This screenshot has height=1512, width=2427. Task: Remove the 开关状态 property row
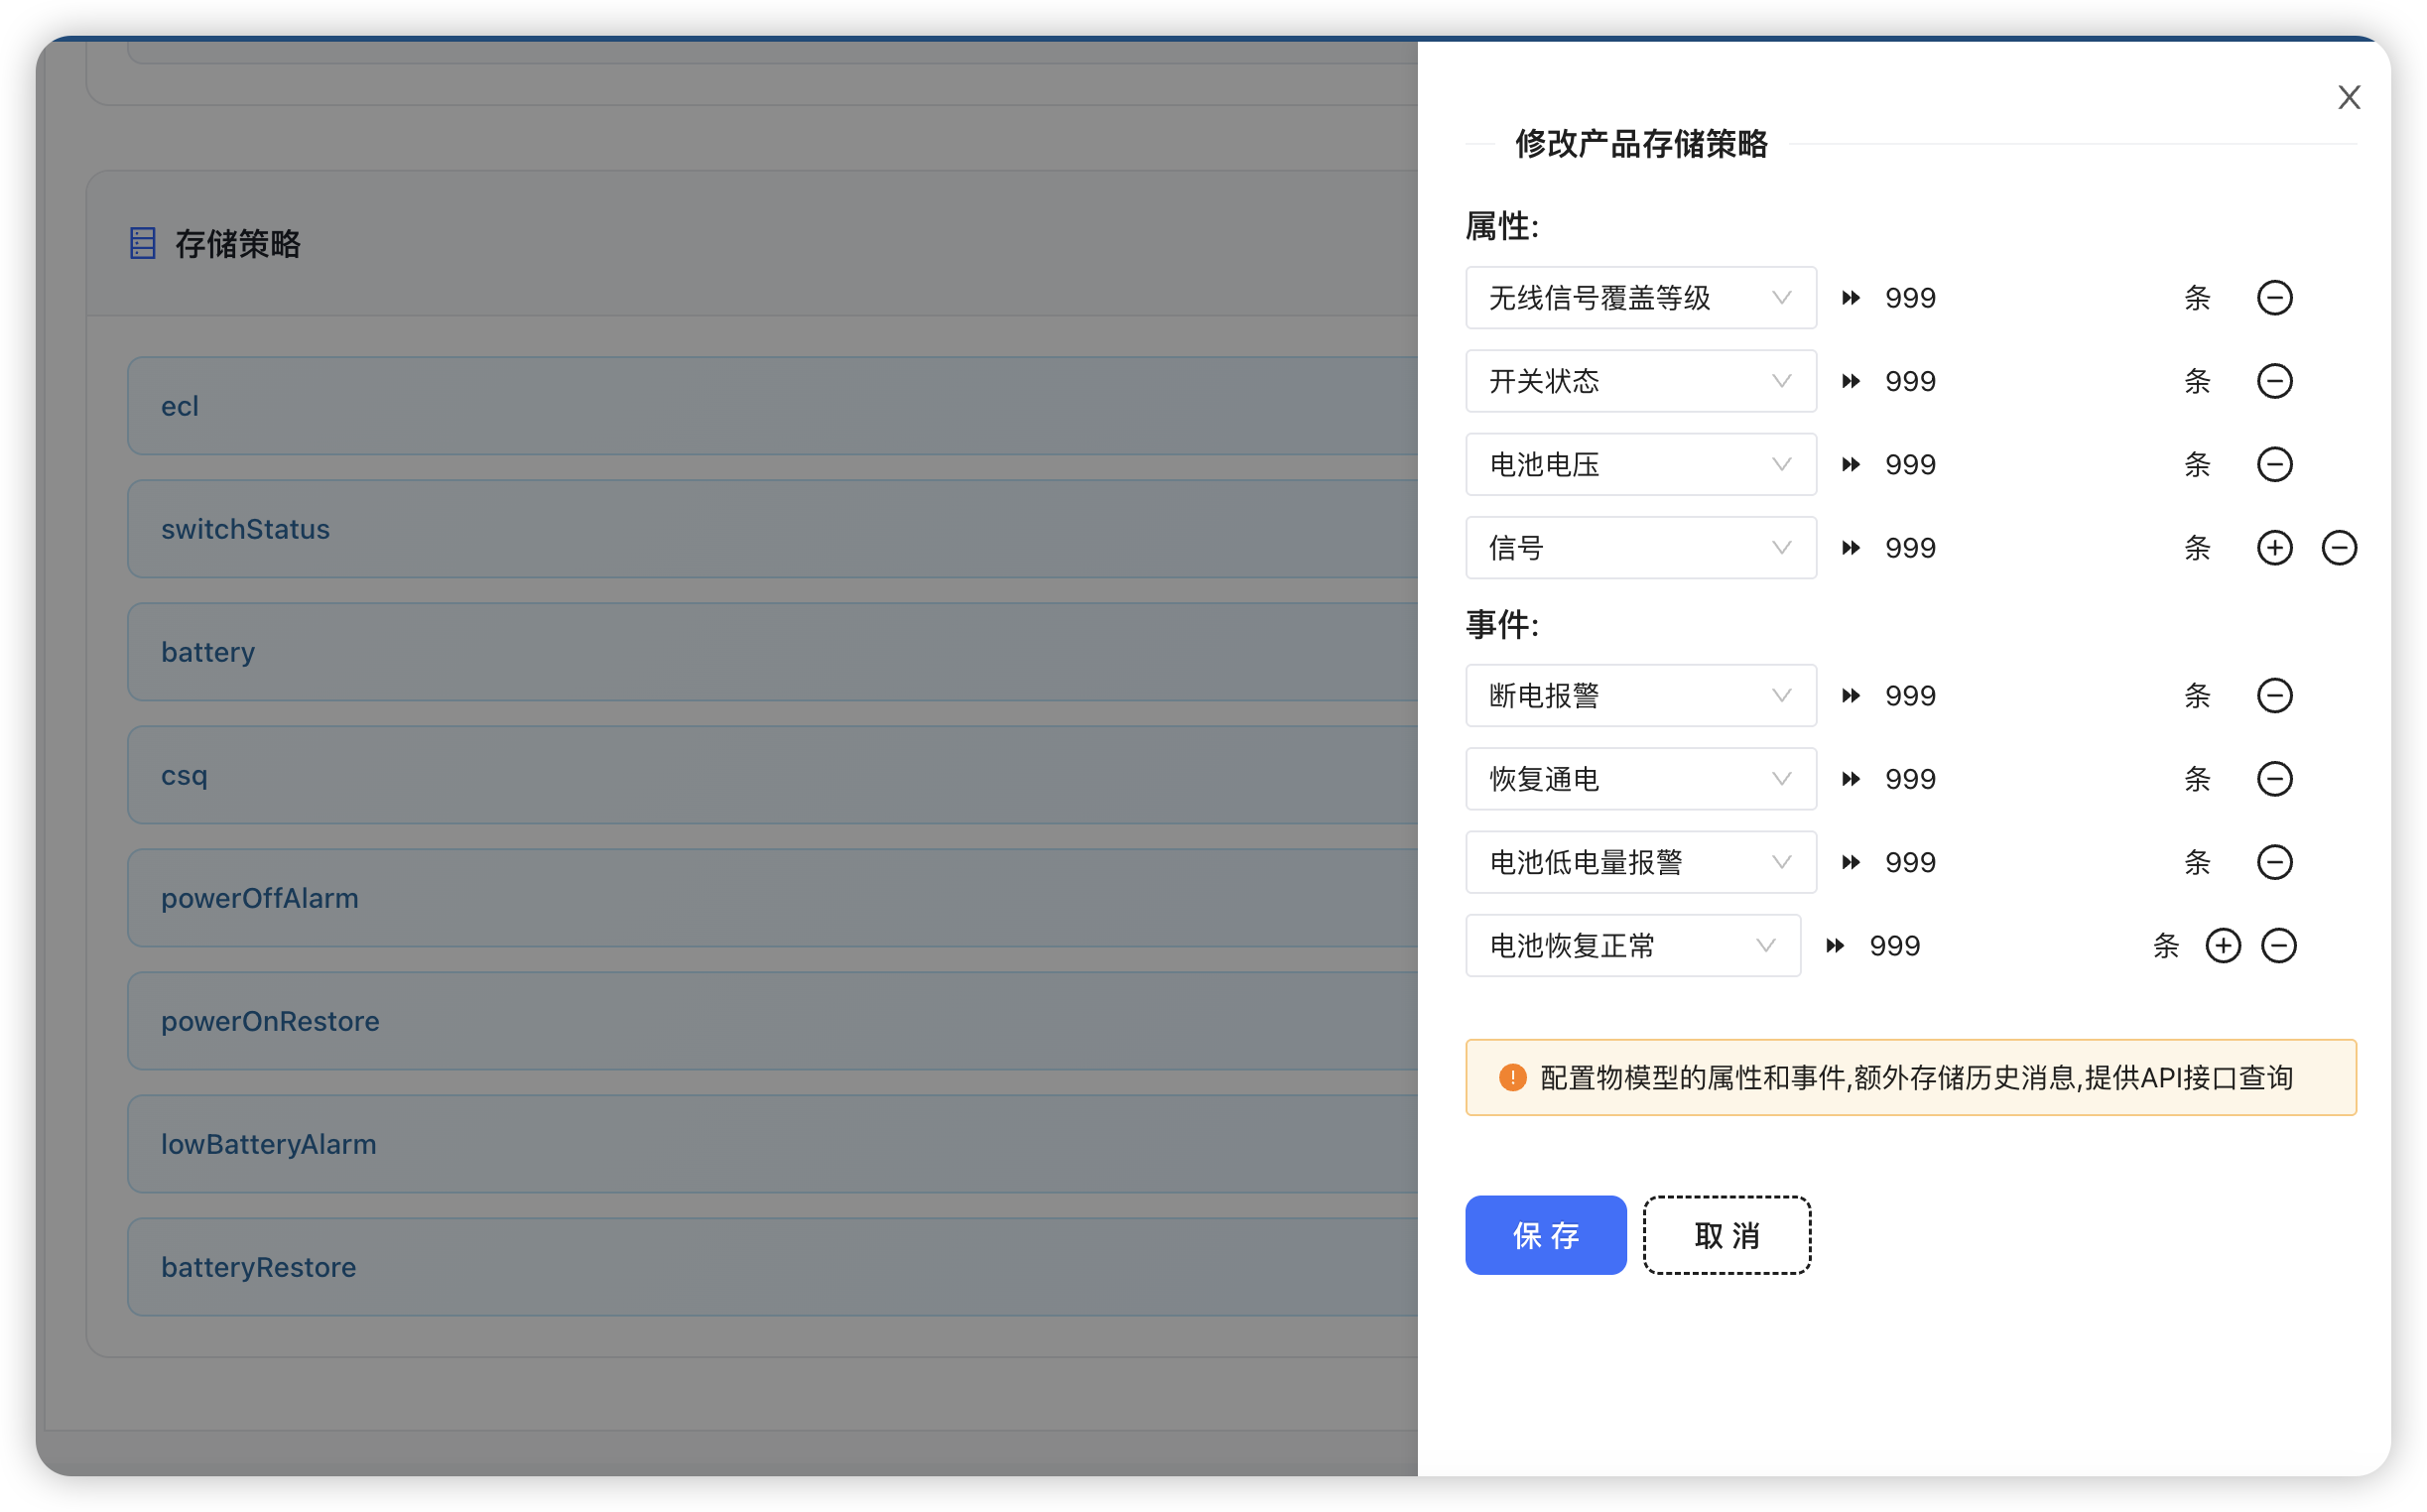2275,381
